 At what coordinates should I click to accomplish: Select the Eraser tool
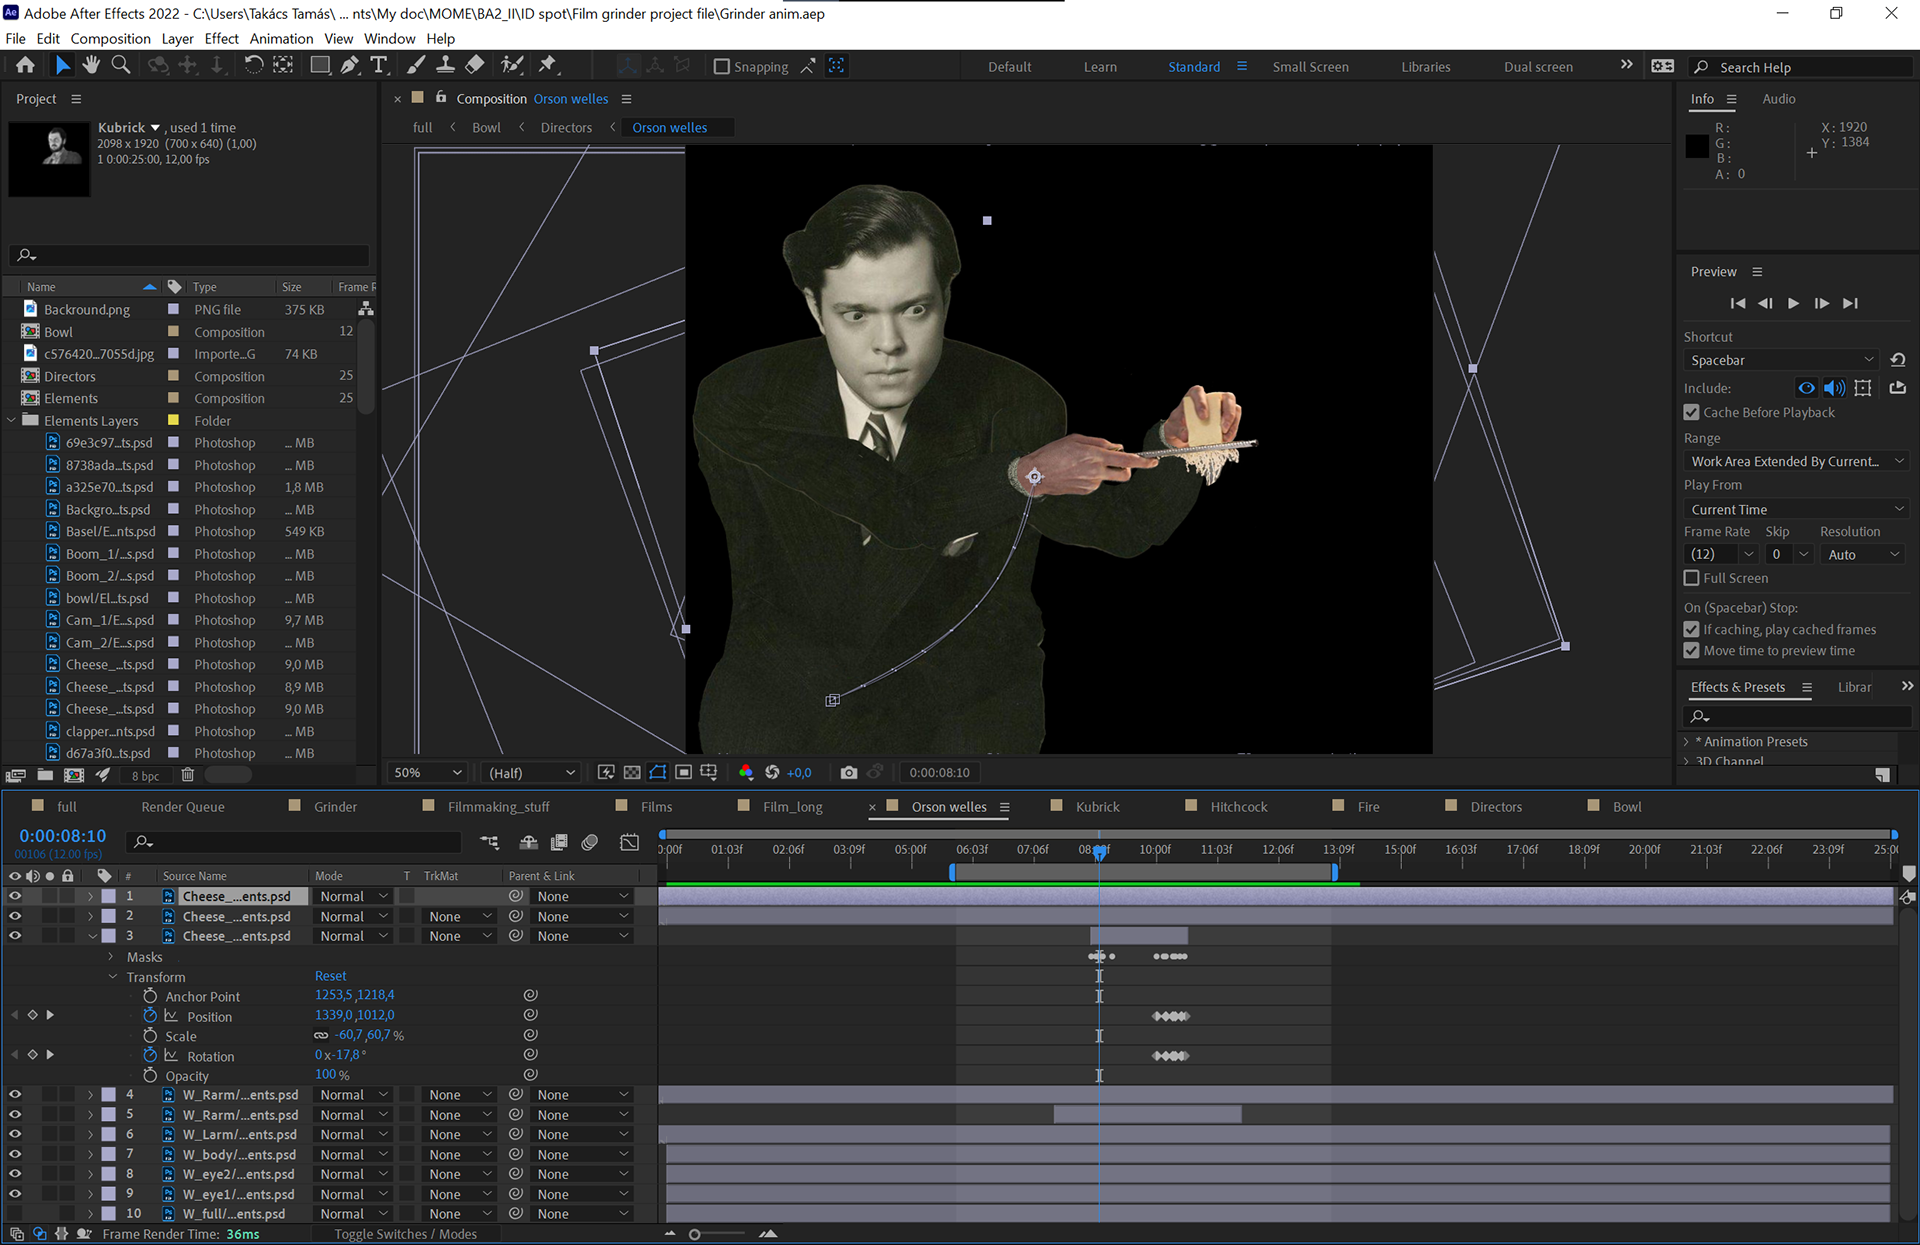pos(476,65)
